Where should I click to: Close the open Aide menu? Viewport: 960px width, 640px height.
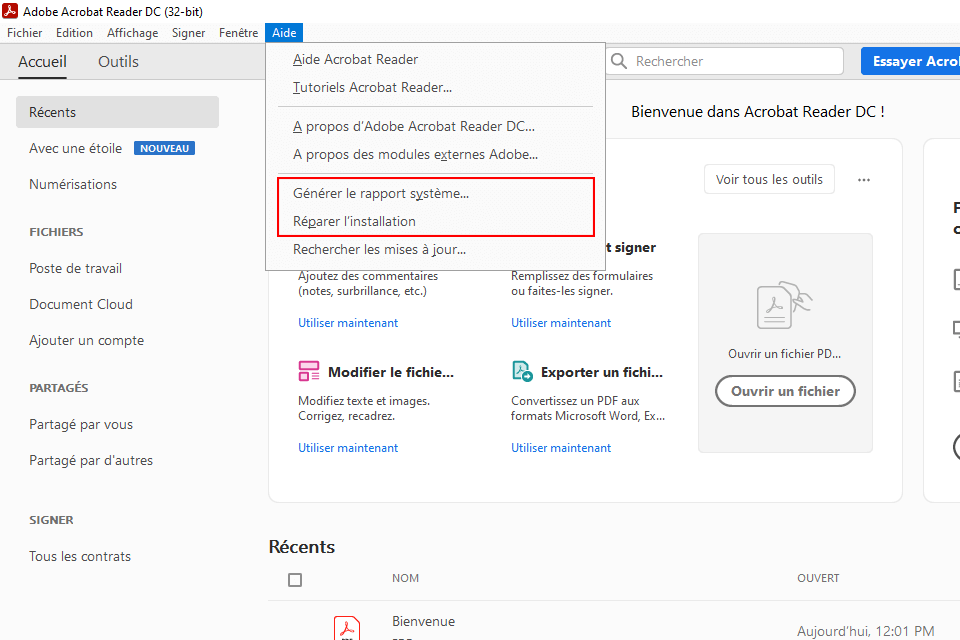284,33
